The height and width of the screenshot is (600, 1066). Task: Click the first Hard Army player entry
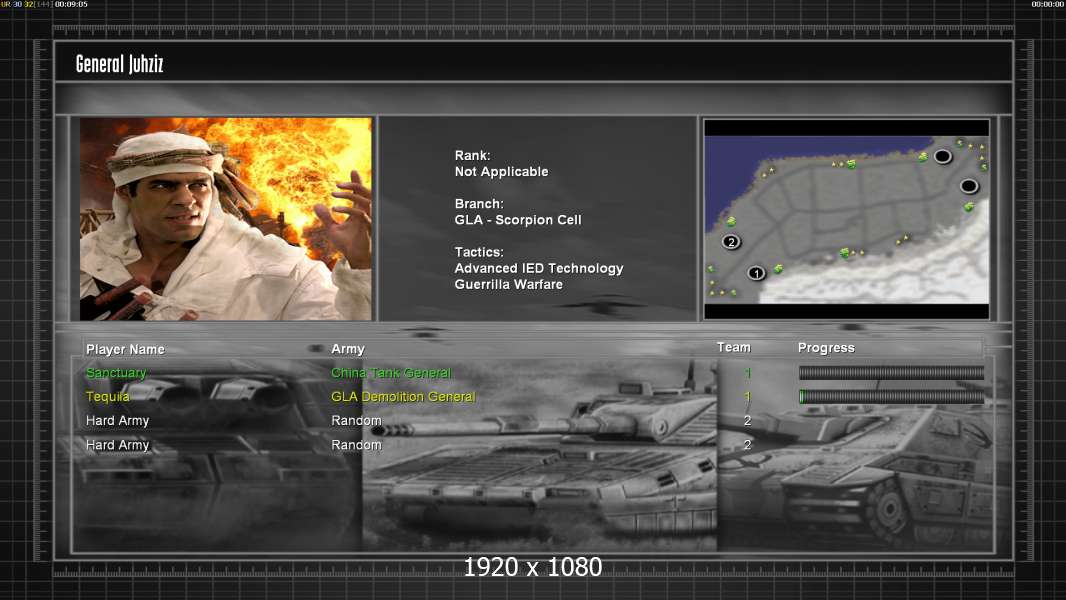pos(118,421)
